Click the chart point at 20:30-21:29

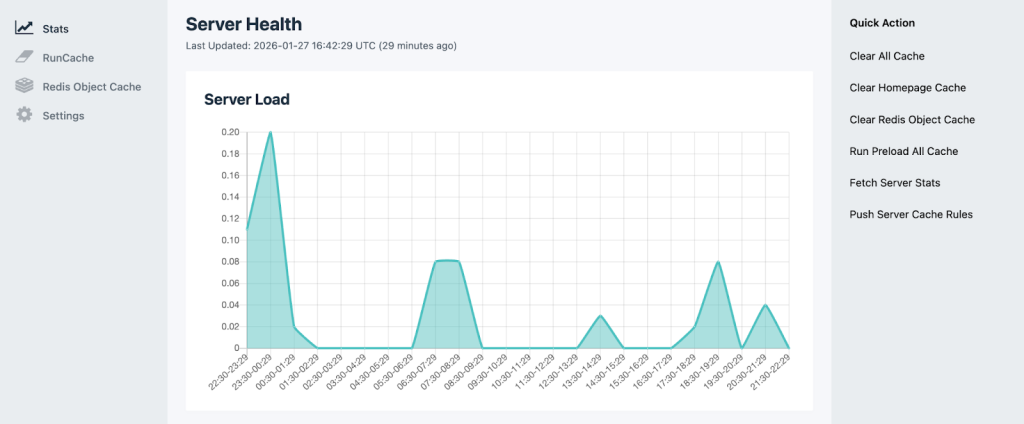[765, 305]
